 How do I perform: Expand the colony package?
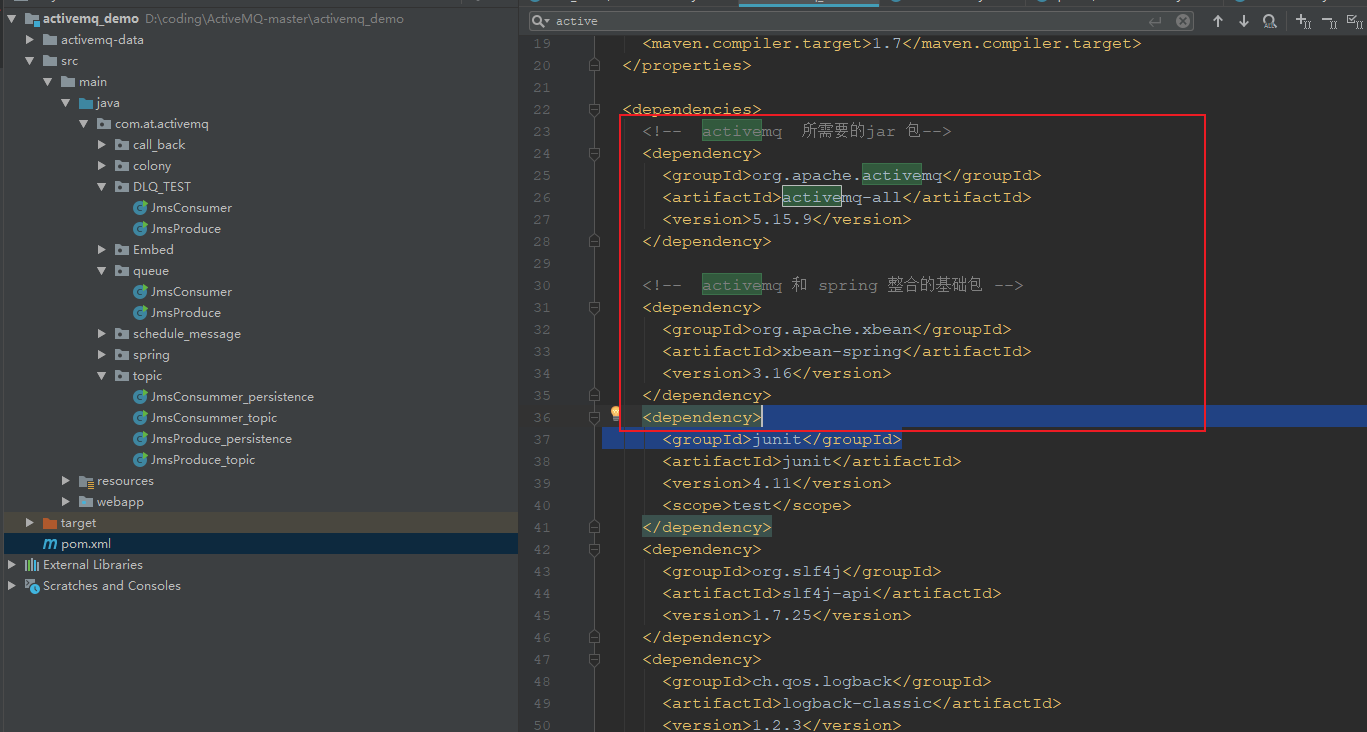[x=102, y=166]
